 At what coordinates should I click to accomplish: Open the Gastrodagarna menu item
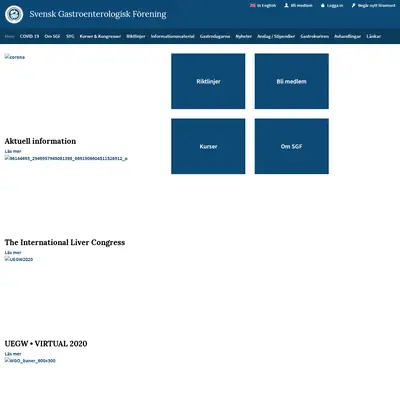point(215,36)
